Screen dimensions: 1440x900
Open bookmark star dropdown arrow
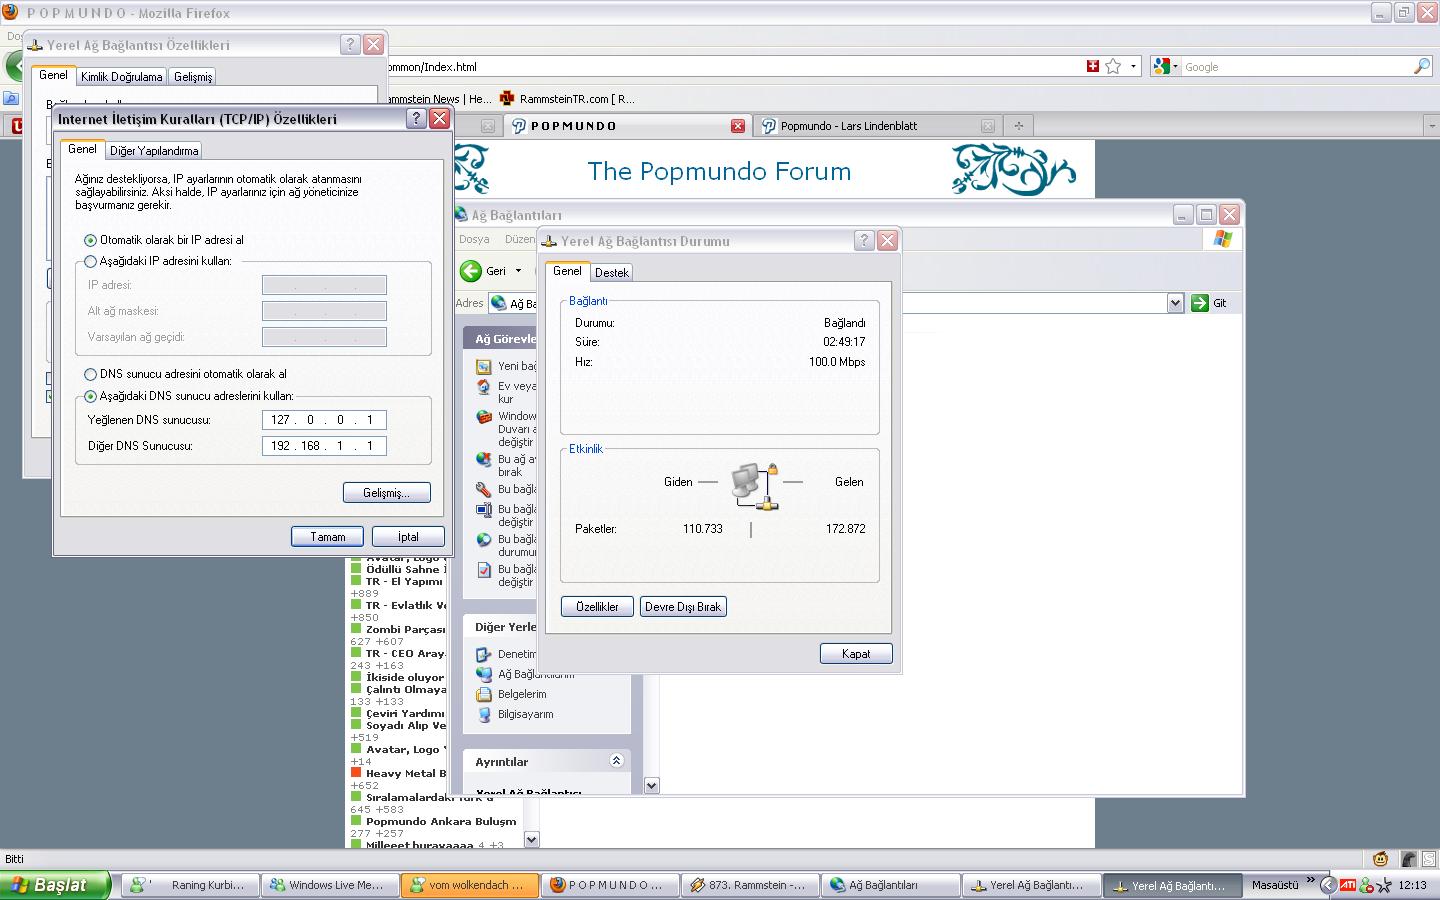tap(1133, 67)
